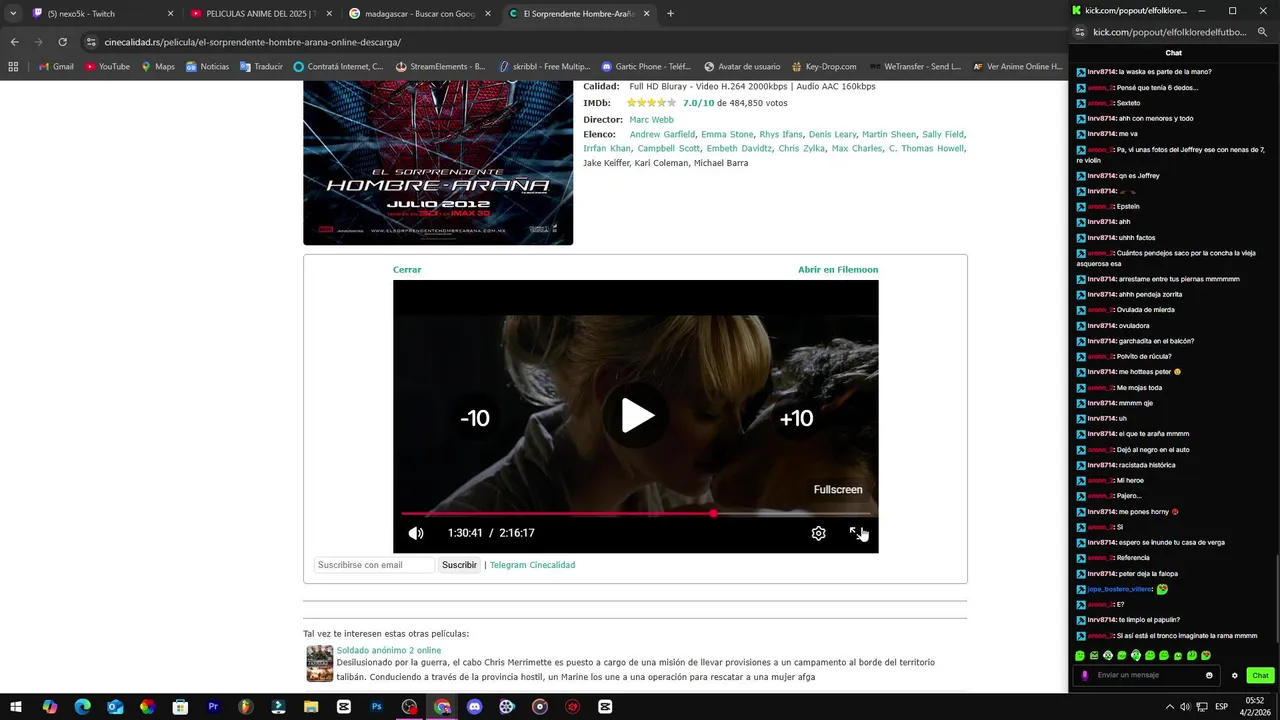
Task: Rewind the video 10 seconds
Action: pyautogui.click(x=475, y=418)
